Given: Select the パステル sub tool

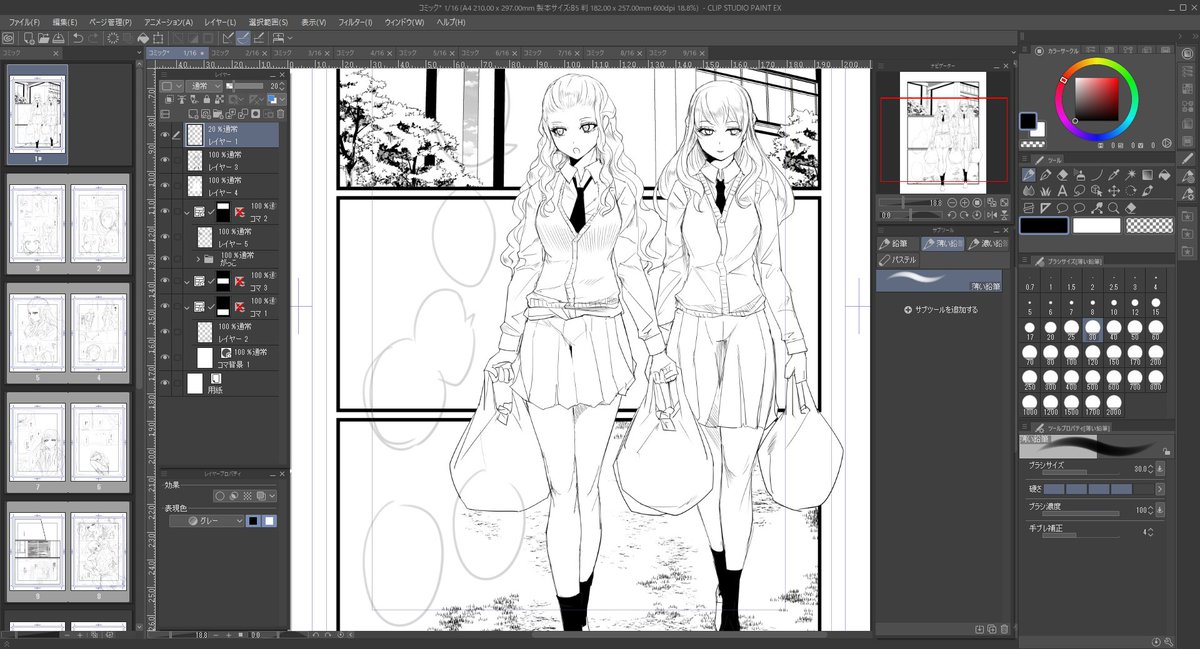Looking at the screenshot, I should click(898, 259).
